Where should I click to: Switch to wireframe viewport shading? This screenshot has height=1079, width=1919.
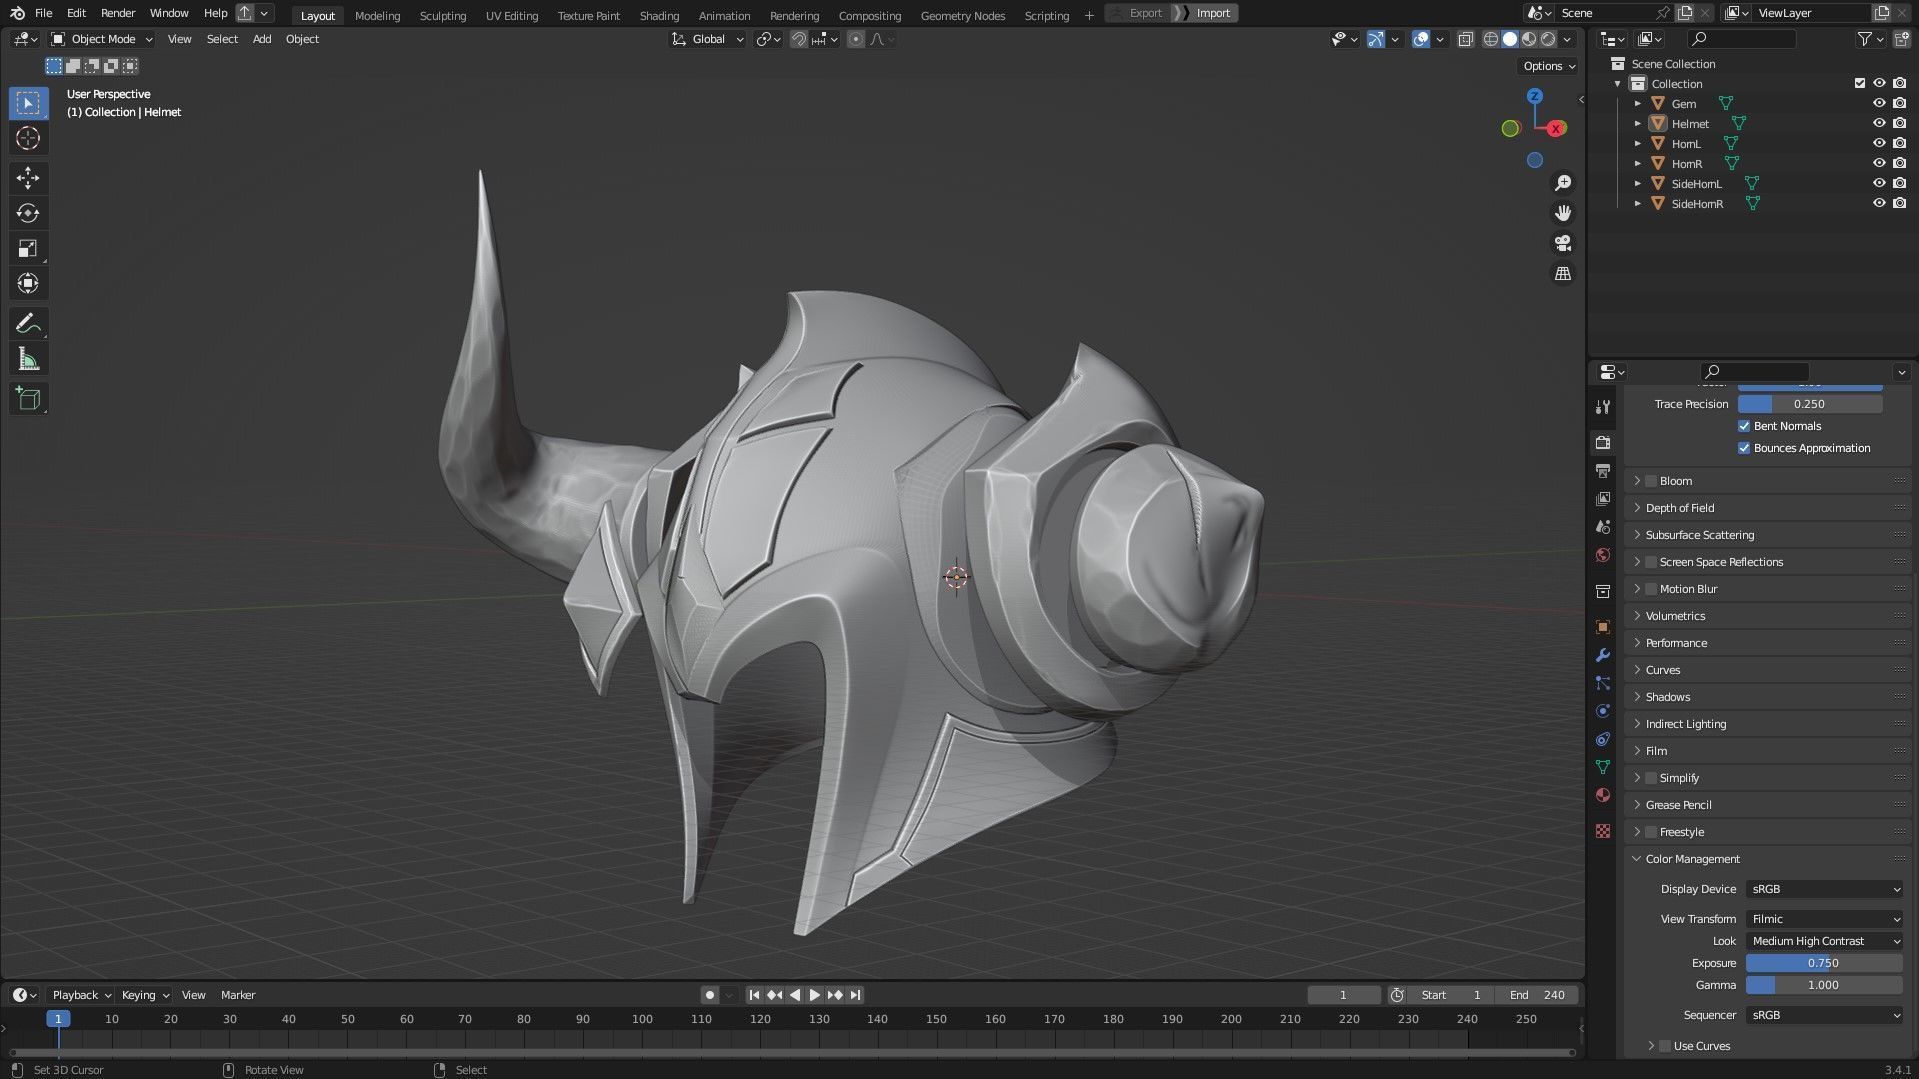point(1490,39)
